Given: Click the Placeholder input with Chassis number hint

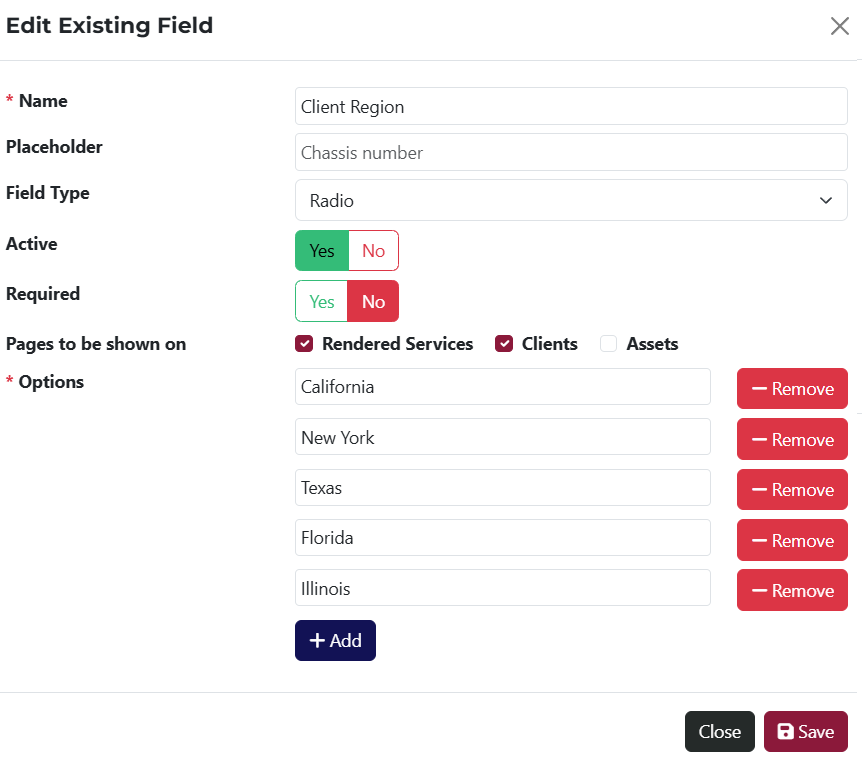Looking at the screenshot, I should pyautogui.click(x=571, y=152).
